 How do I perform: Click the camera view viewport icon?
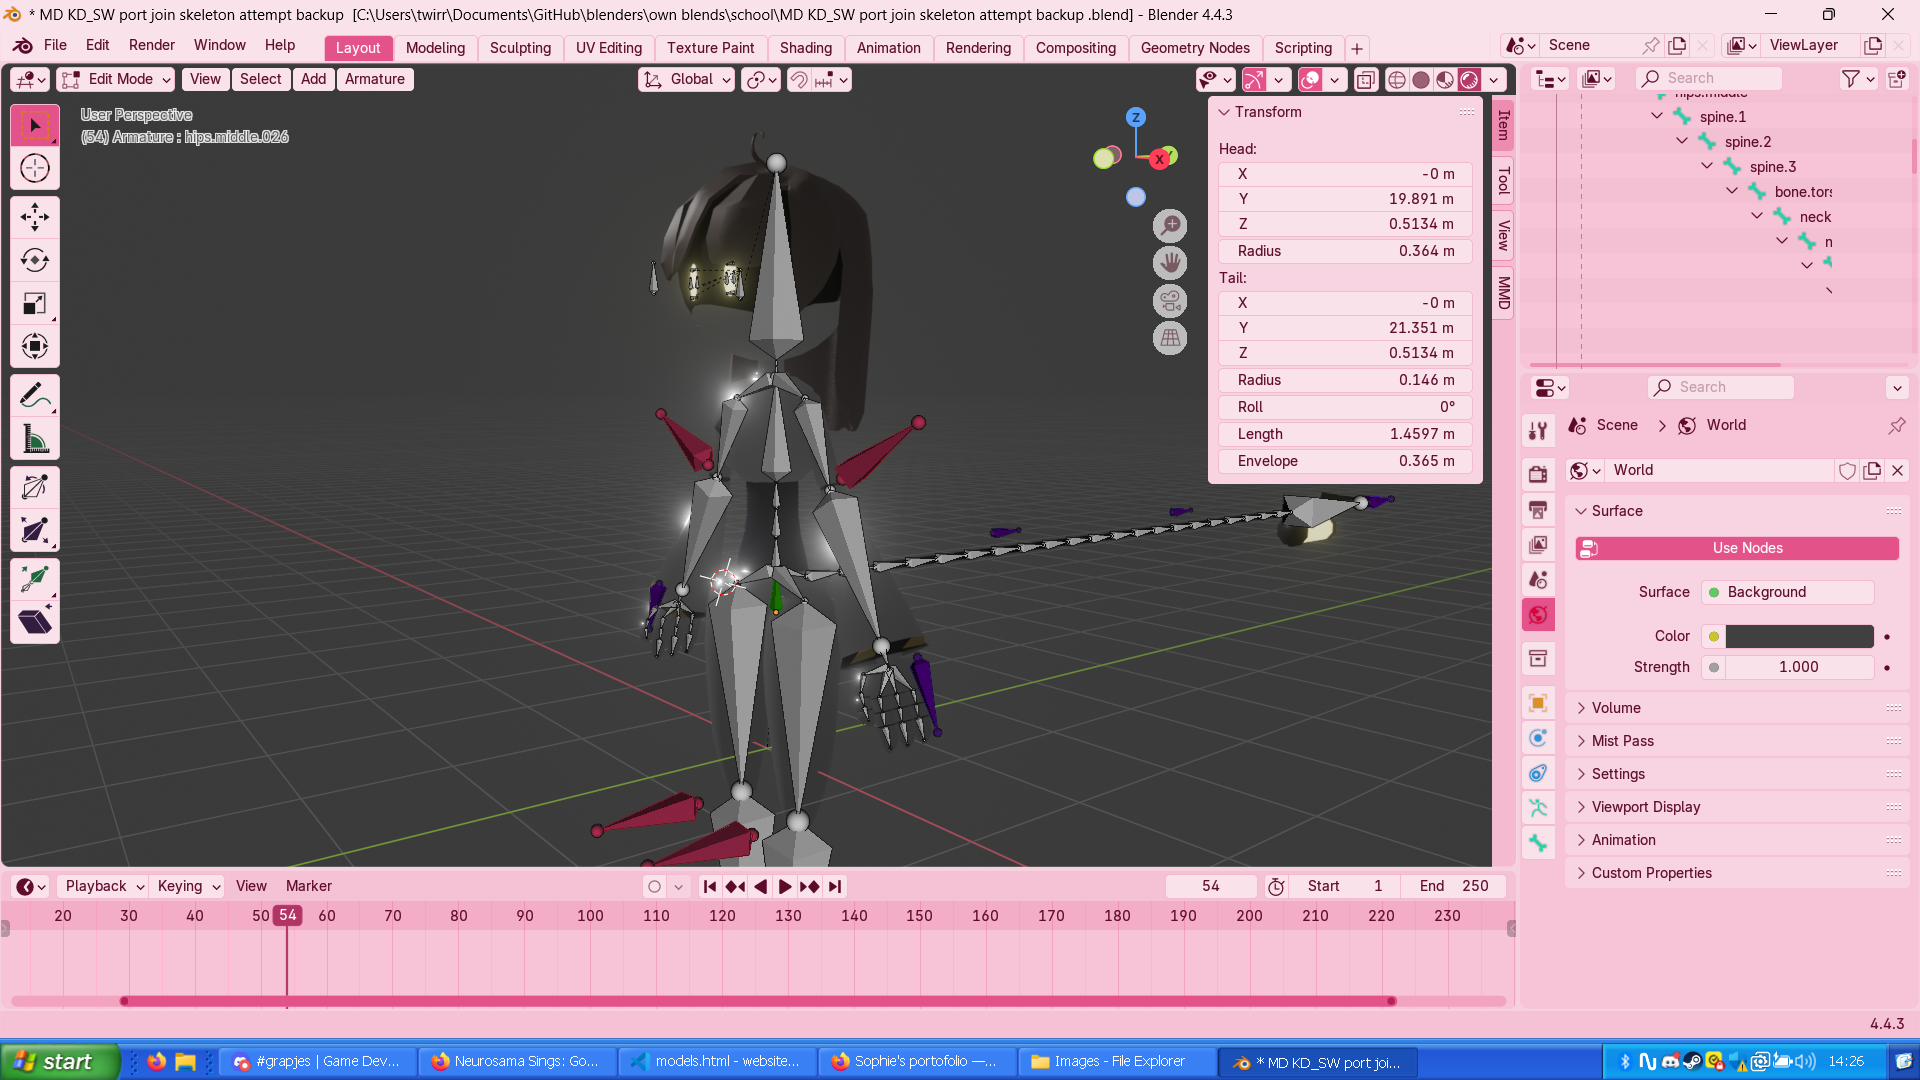tap(1169, 301)
